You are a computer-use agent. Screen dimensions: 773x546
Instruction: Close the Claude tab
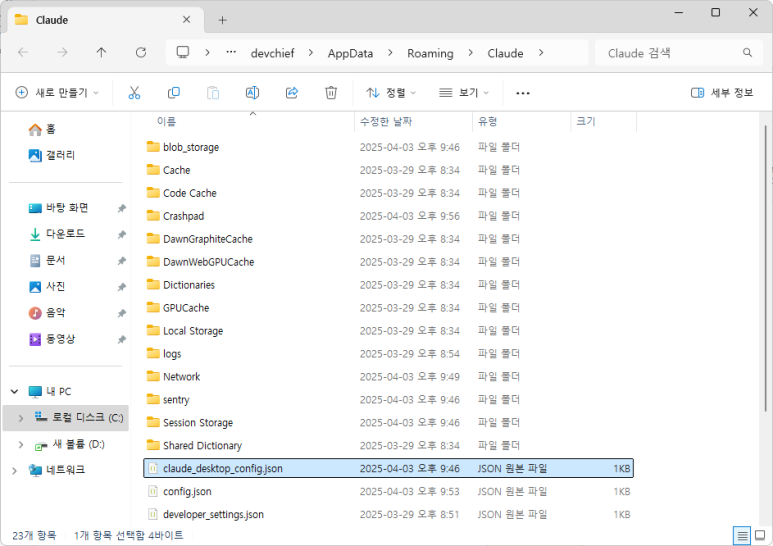[x=186, y=20]
